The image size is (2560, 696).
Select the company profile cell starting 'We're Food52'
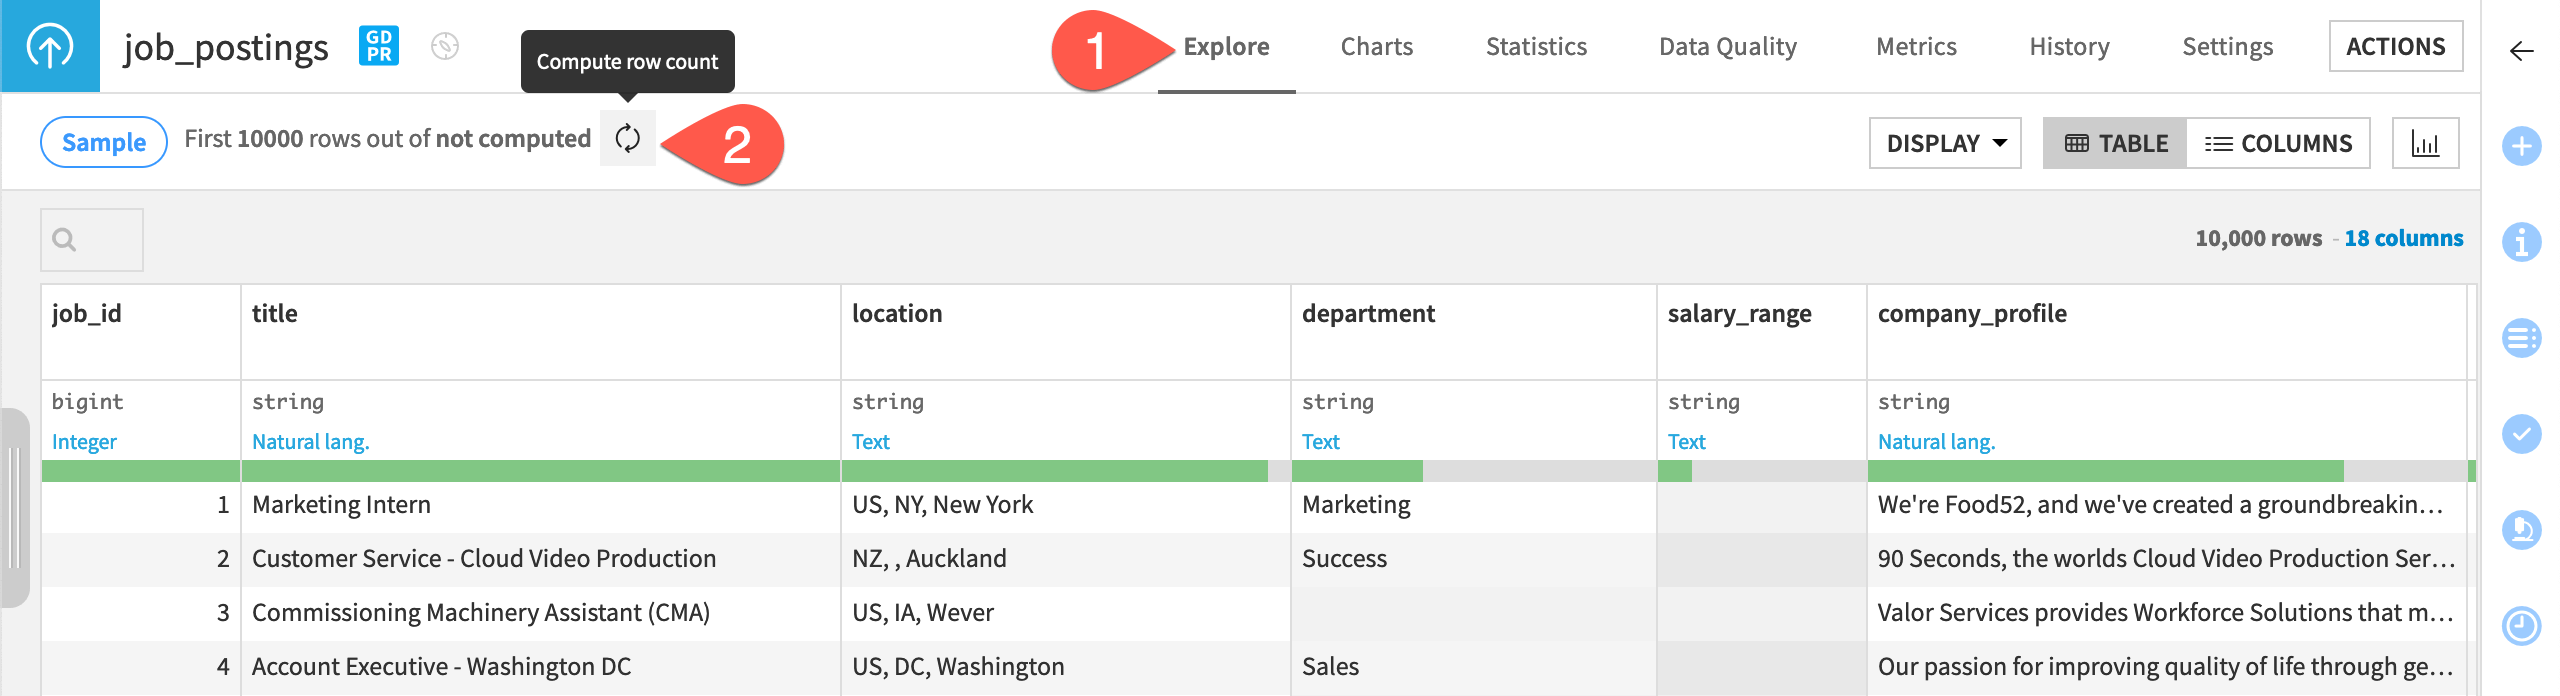coord(2167,505)
